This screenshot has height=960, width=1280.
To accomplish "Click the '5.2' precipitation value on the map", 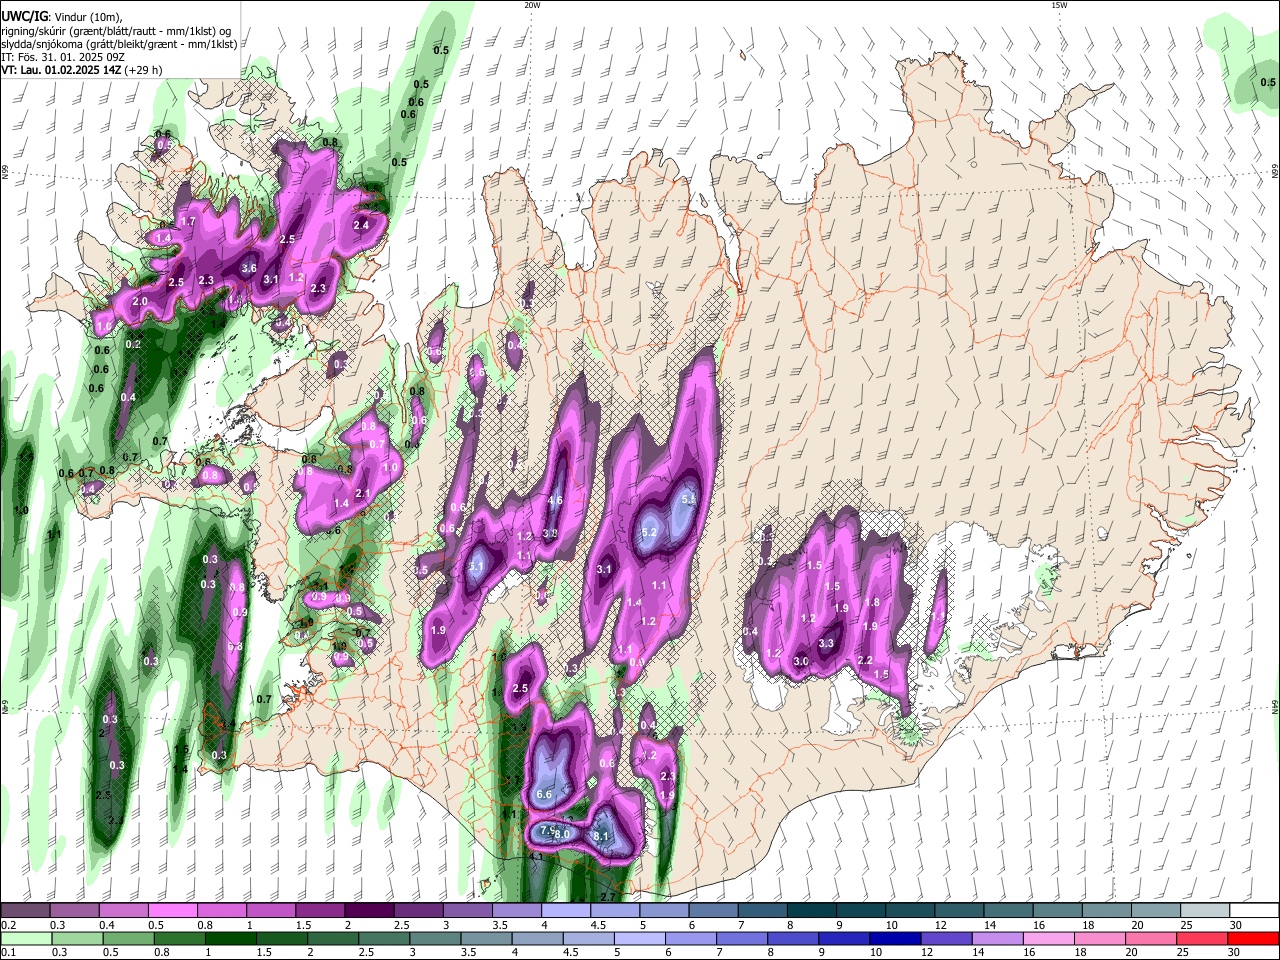I will click(x=649, y=532).
